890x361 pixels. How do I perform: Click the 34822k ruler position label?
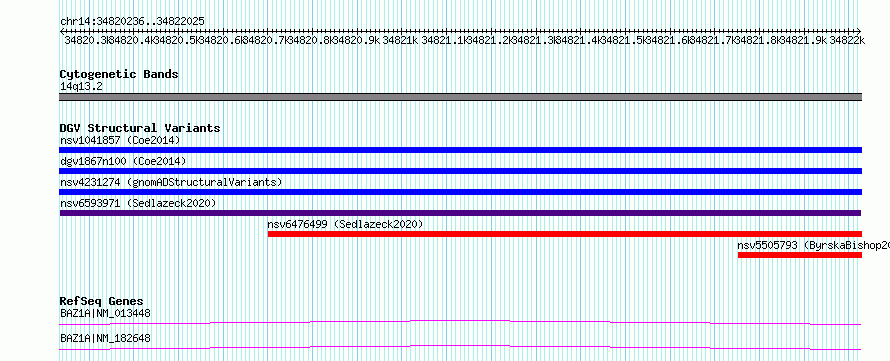847,40
